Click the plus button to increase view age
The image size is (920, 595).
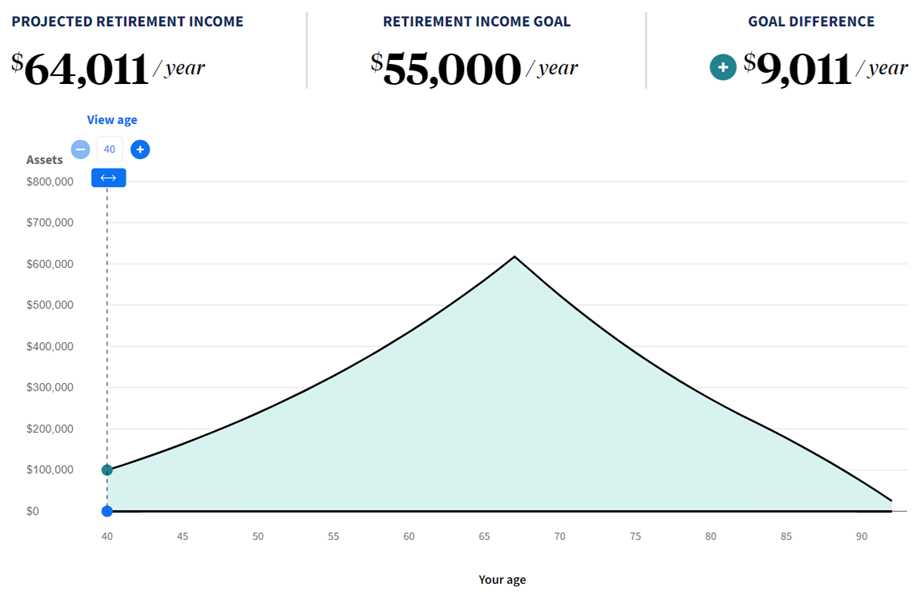pos(140,150)
